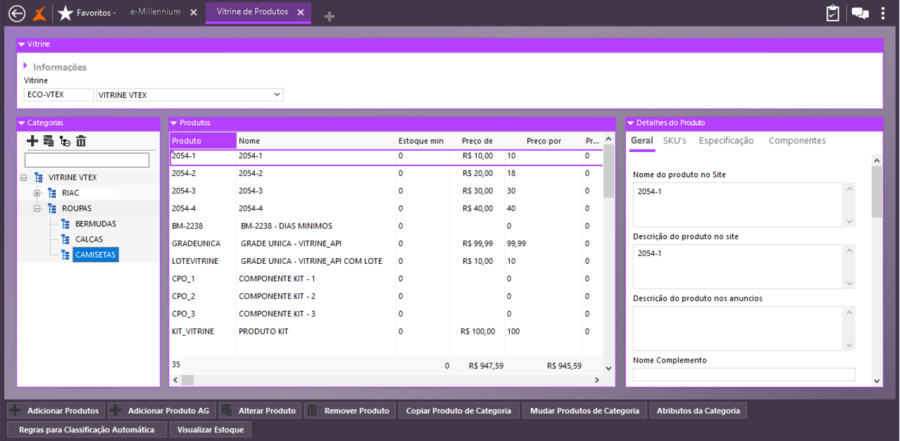
Task: Switch to the SKU's tab
Action: pyautogui.click(x=674, y=141)
